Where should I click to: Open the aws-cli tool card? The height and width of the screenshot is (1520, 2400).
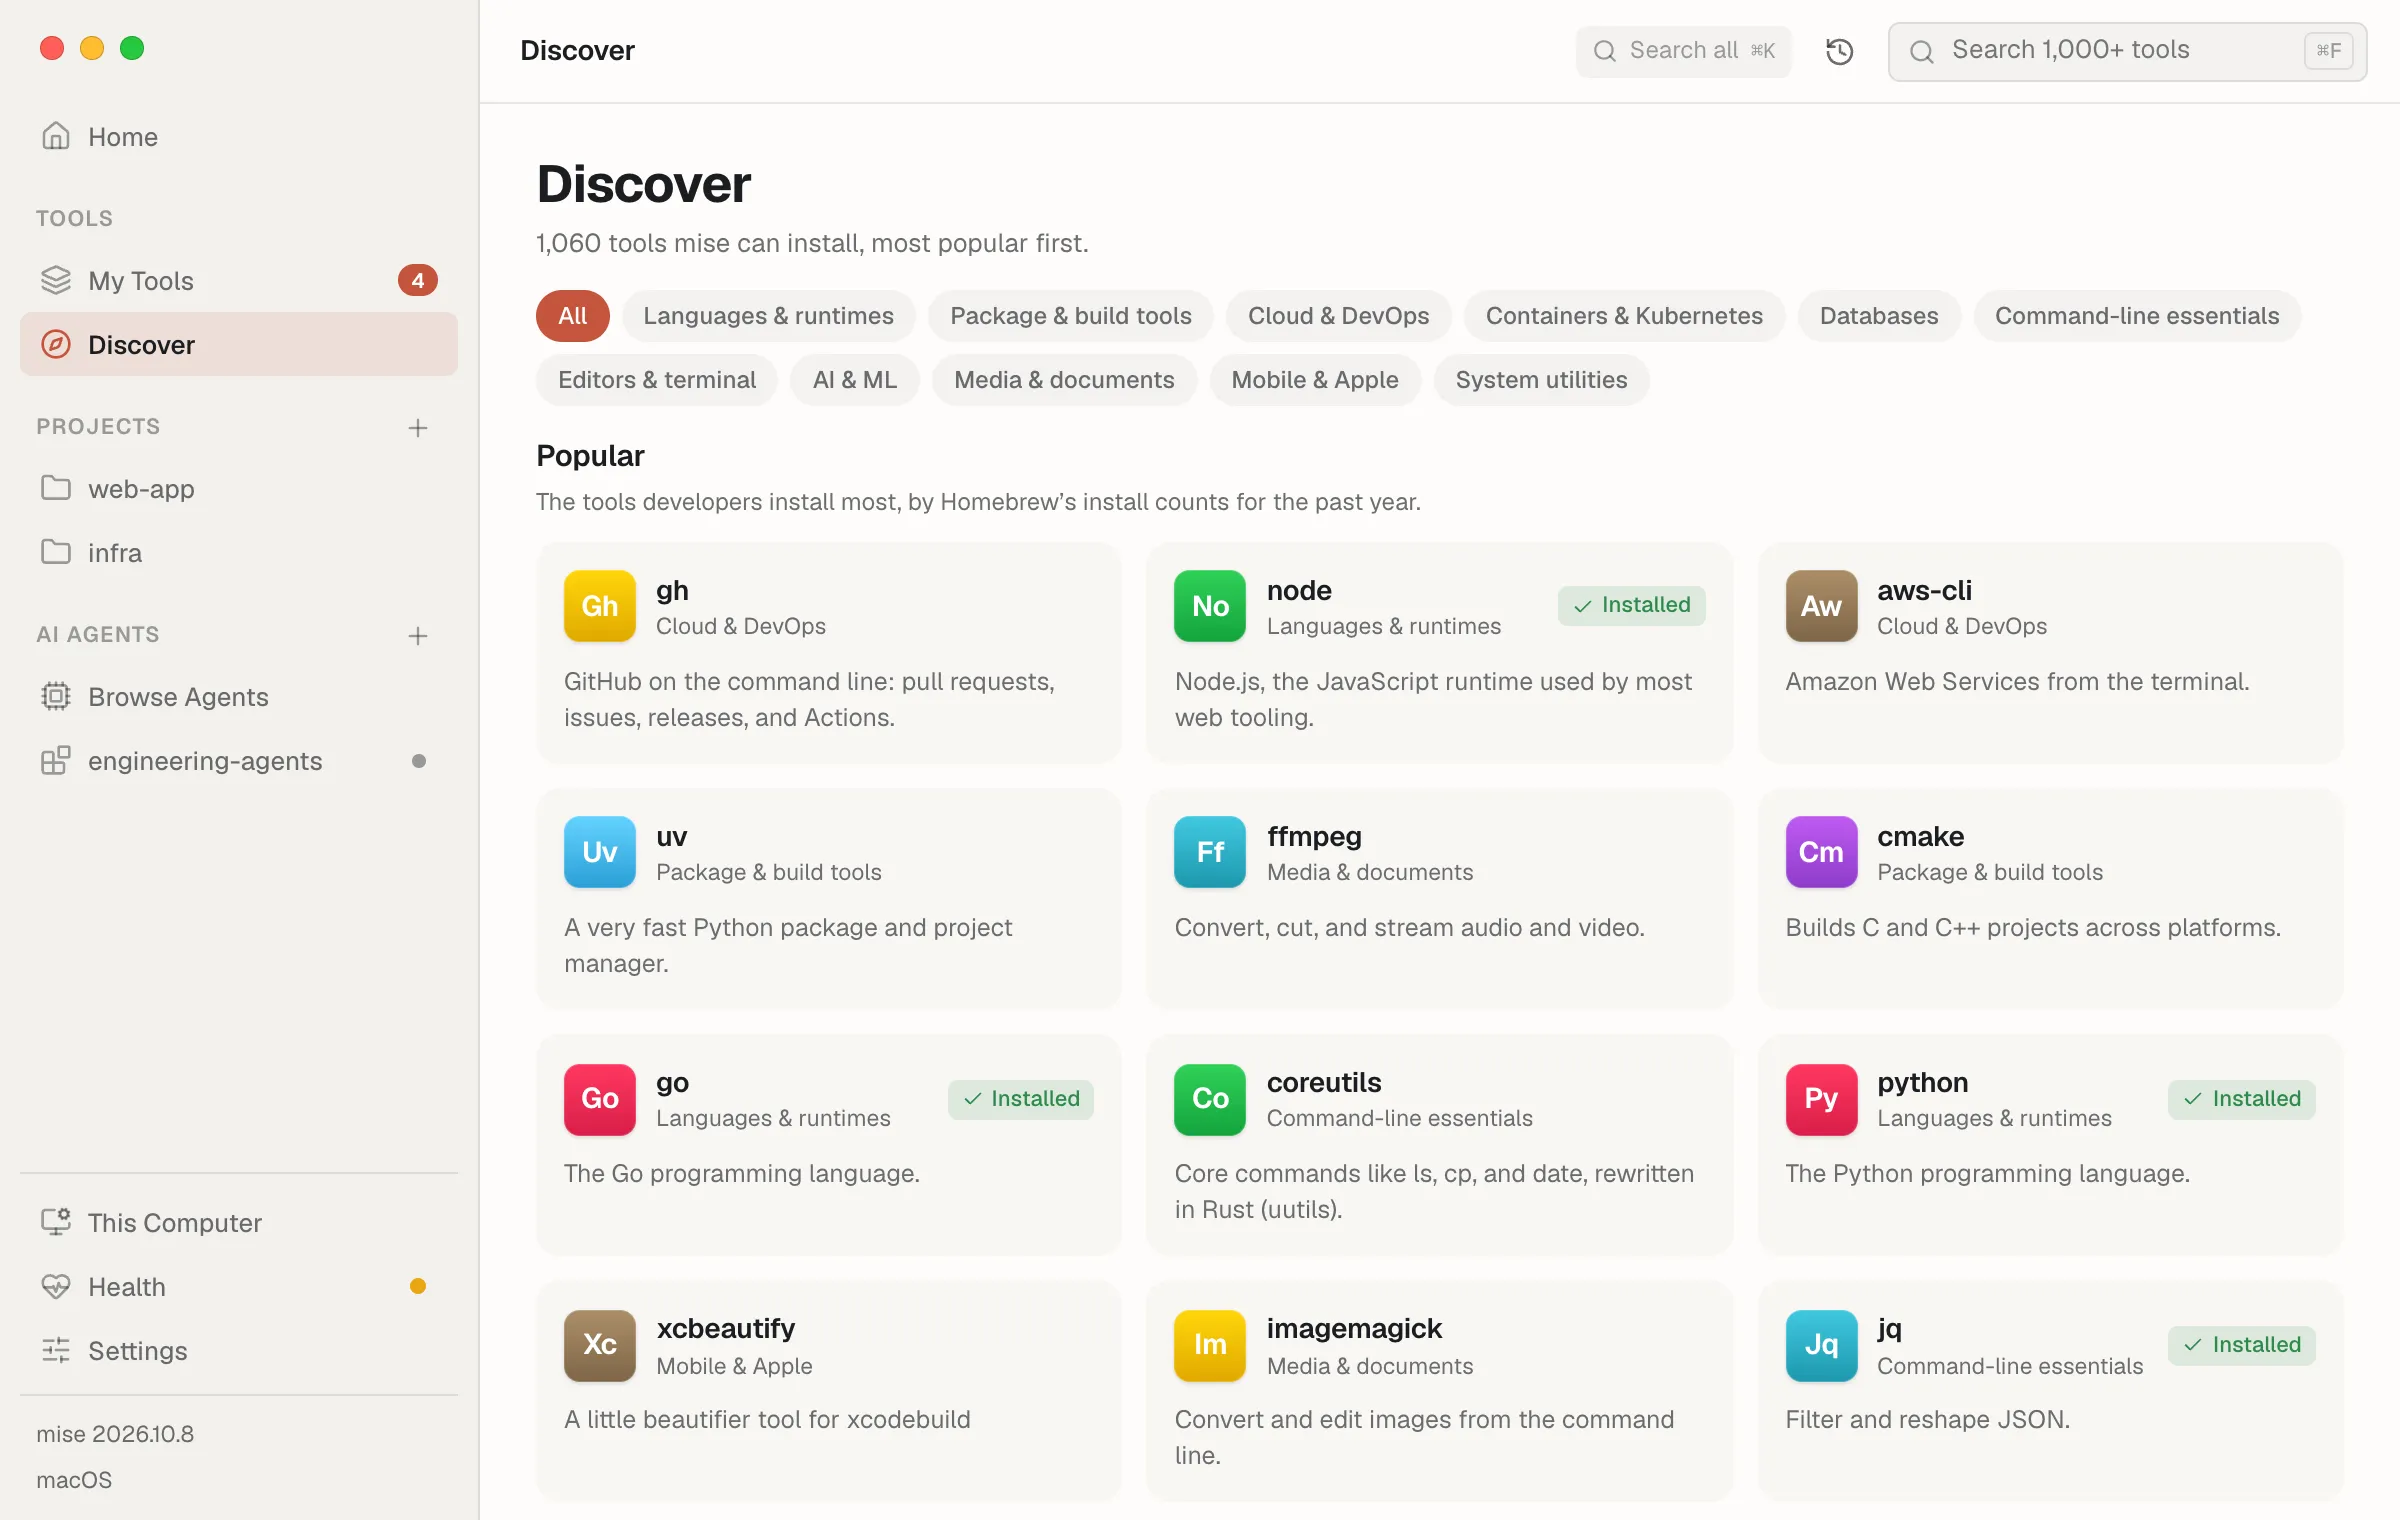pyautogui.click(x=2050, y=653)
